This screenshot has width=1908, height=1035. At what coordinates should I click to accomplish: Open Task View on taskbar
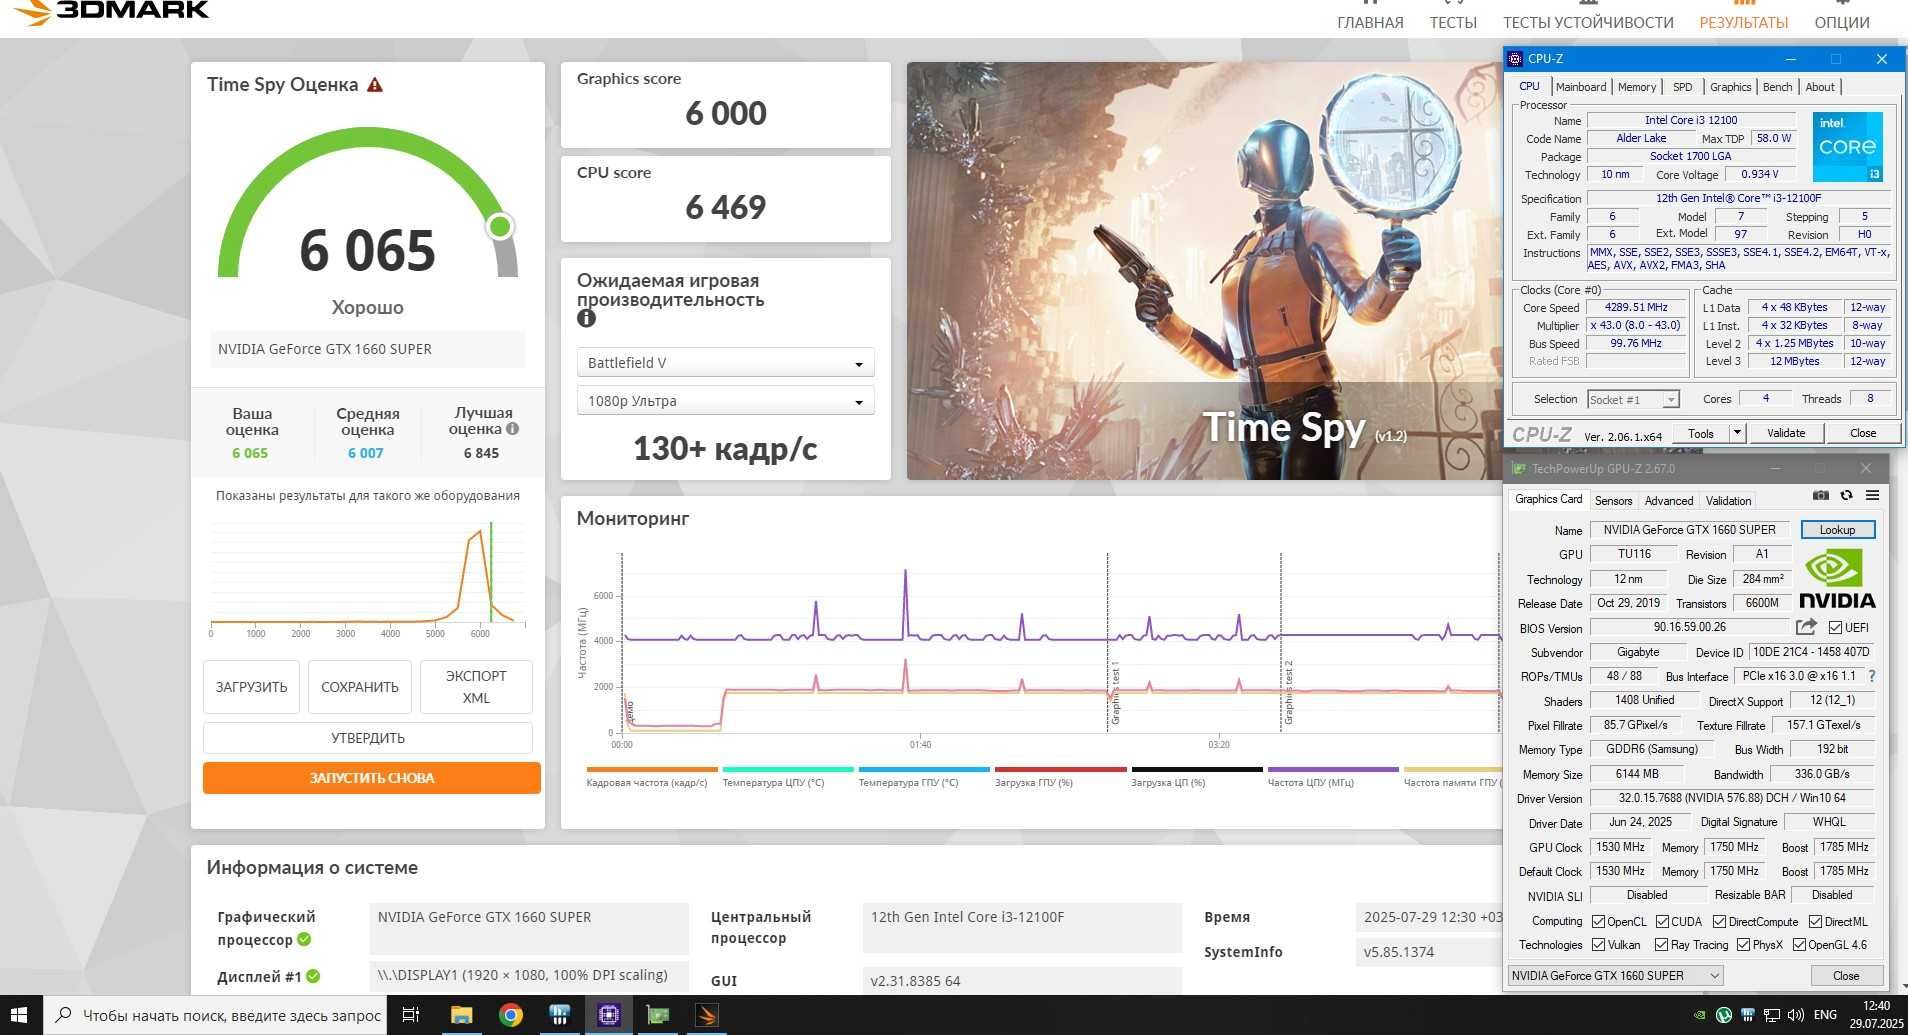click(410, 1015)
